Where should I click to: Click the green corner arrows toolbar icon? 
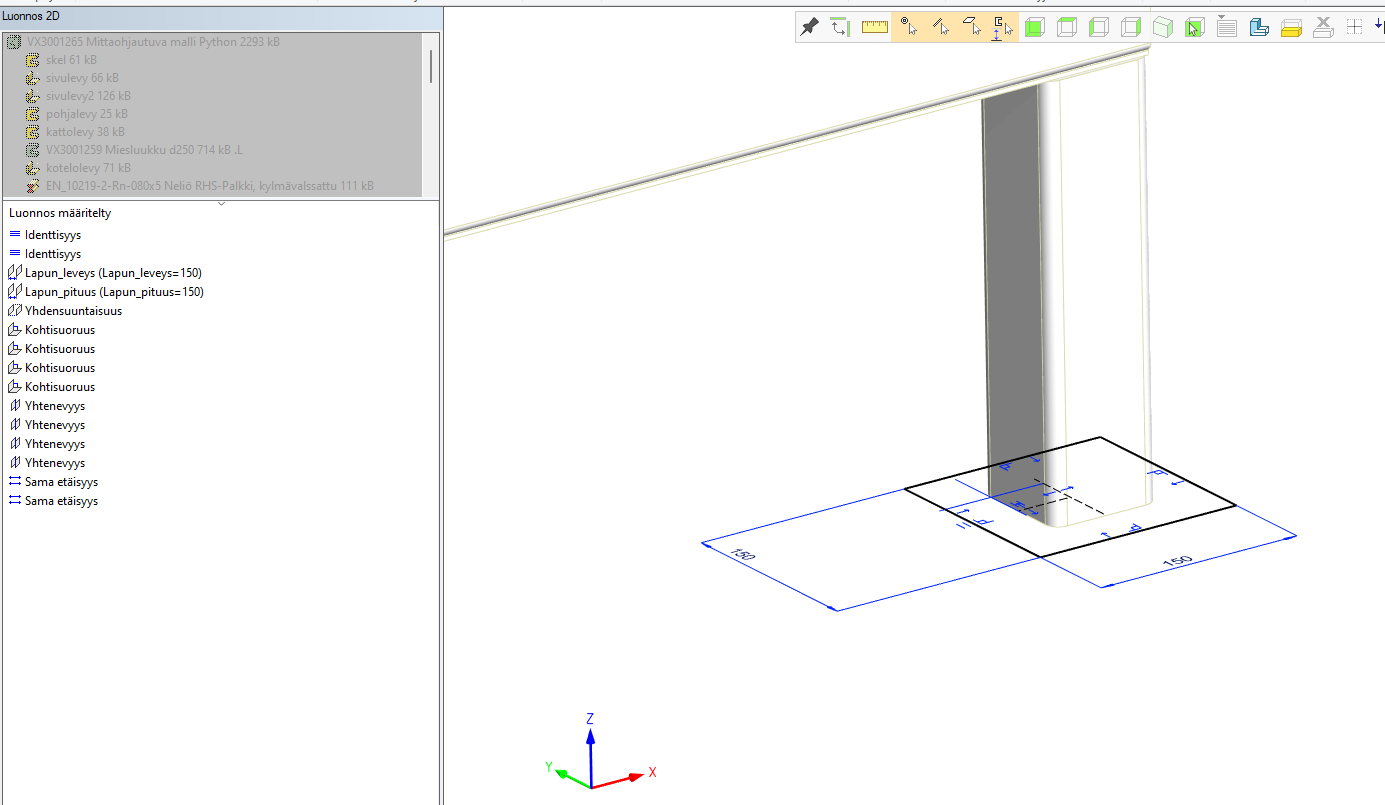point(841,27)
